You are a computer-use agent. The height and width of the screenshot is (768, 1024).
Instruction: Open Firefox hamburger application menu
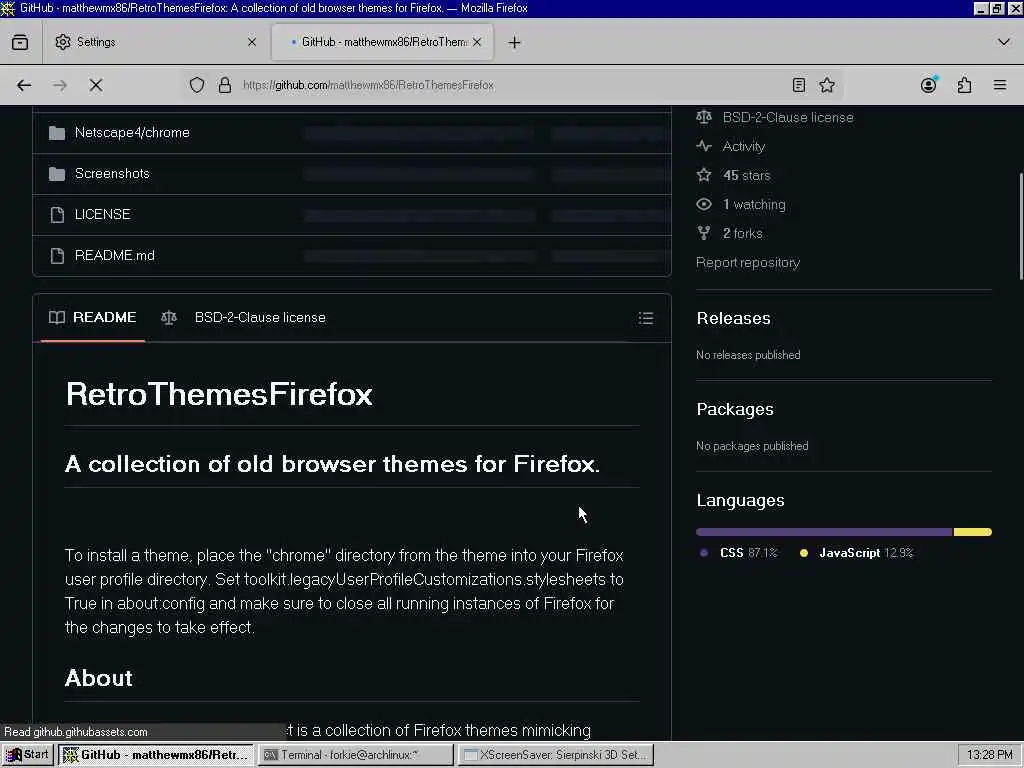point(1000,86)
